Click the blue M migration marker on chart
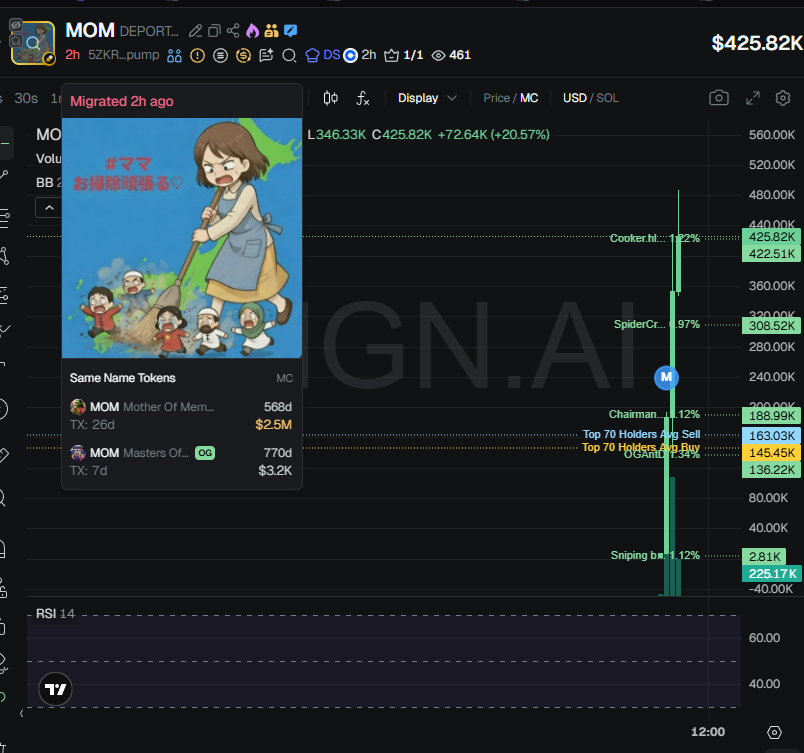804x753 pixels. [666, 377]
